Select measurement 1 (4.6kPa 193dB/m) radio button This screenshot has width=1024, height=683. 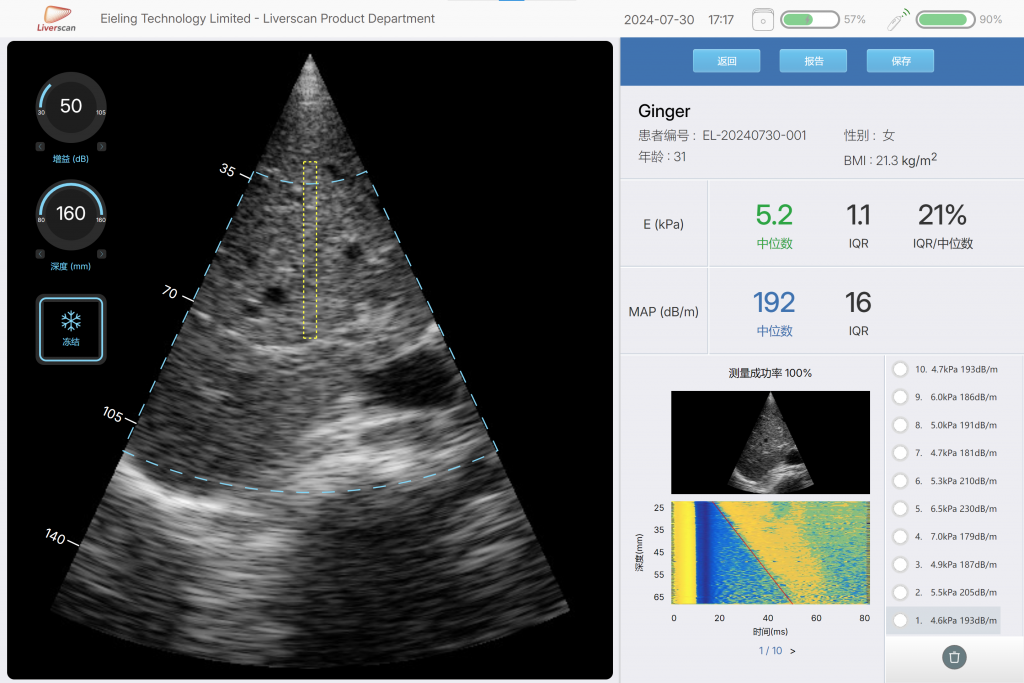(x=899, y=620)
